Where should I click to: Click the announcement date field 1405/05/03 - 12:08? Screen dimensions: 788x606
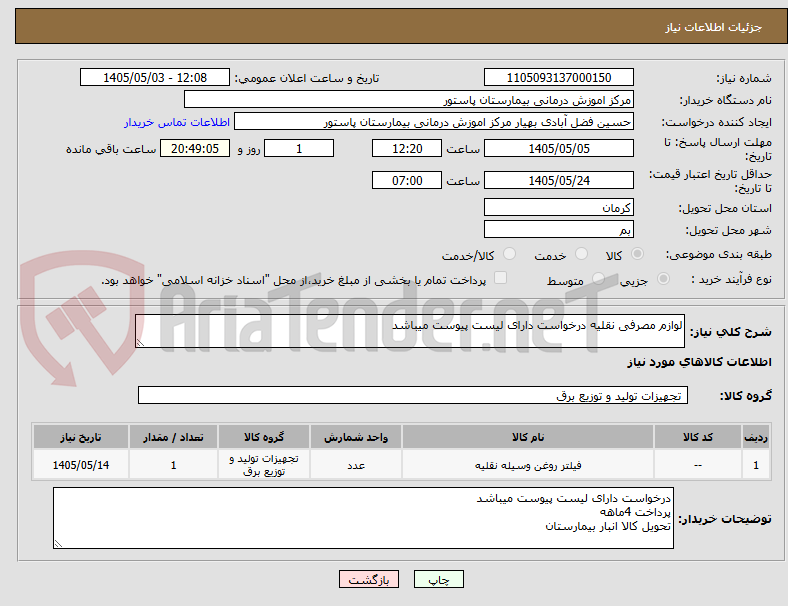coord(155,77)
